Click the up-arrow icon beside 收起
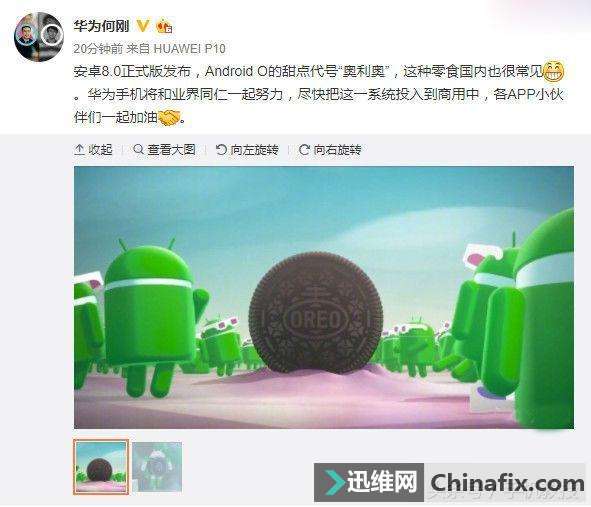 pos(79,150)
